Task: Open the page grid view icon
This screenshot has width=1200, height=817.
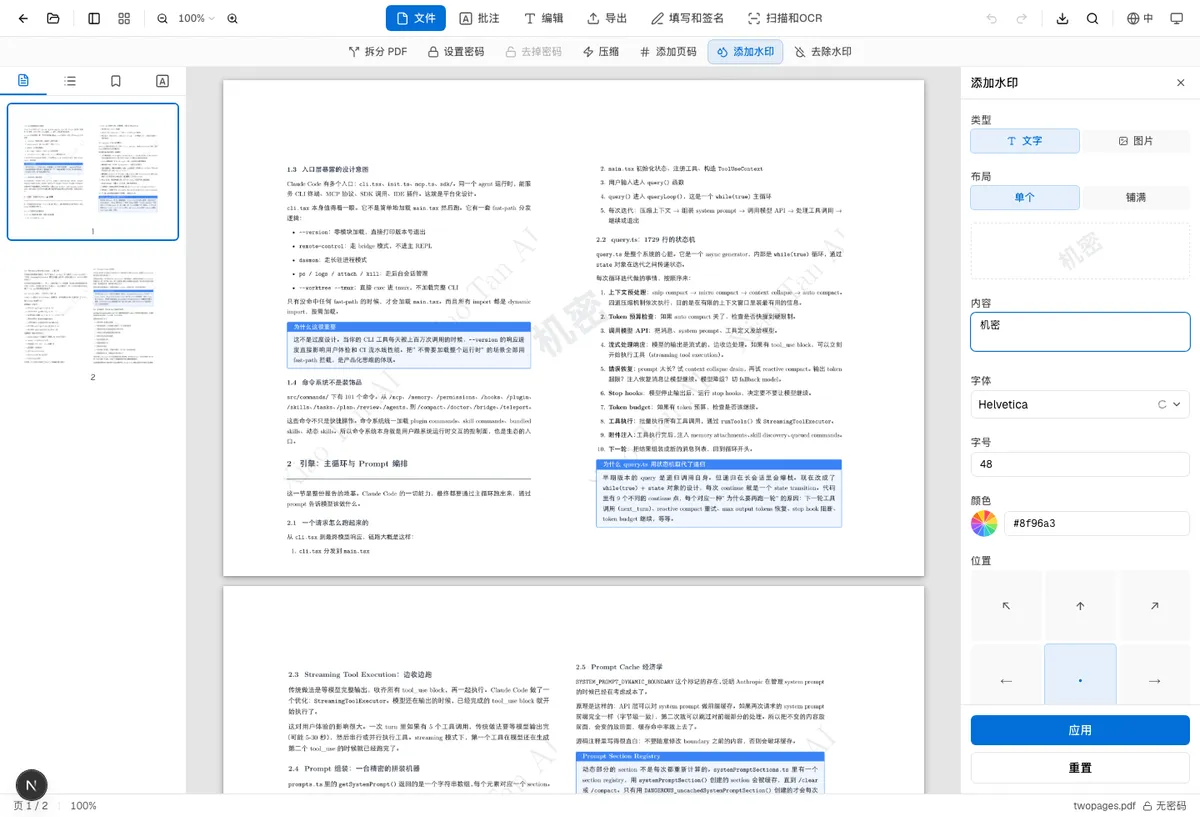Action: tap(124, 18)
